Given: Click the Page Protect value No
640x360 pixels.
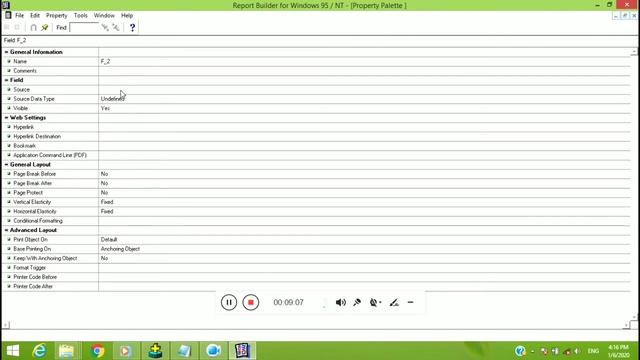Looking at the screenshot, I should pos(104,193).
